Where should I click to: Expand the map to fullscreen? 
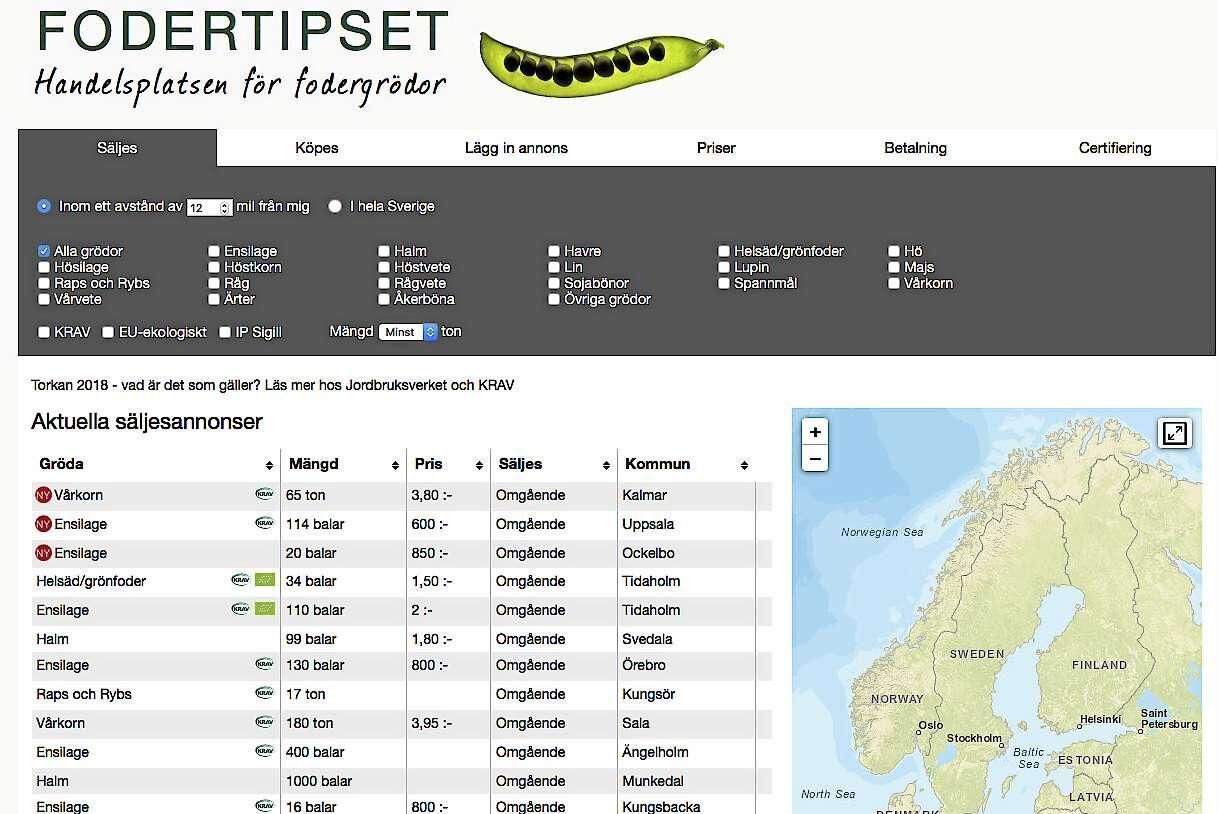(x=1174, y=433)
